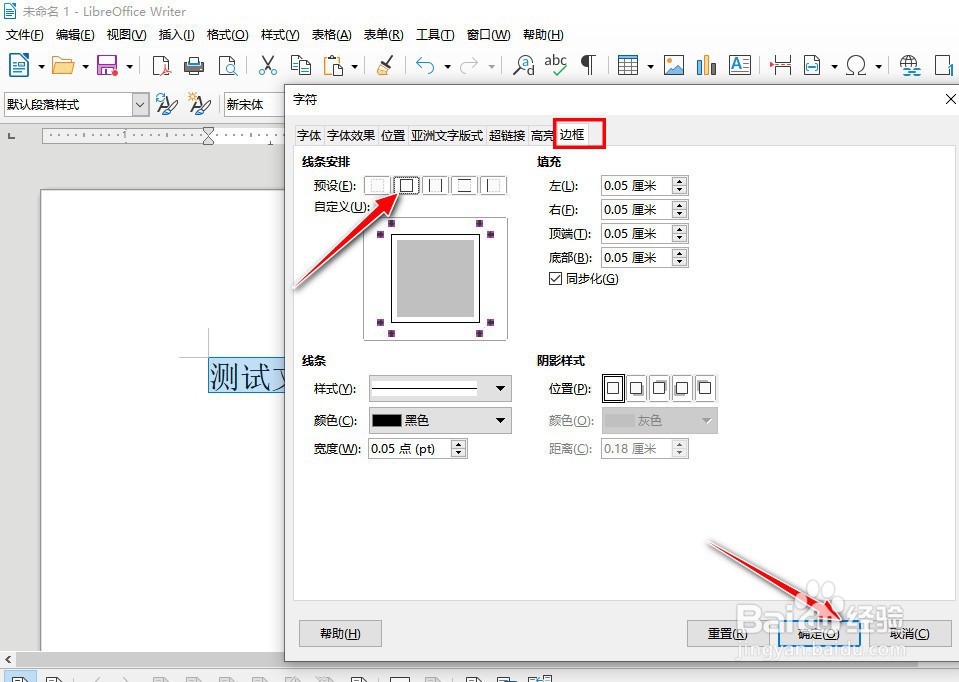959x682 pixels.
Task: Expand the Open folder dropdown arrow
Action: click(86, 66)
